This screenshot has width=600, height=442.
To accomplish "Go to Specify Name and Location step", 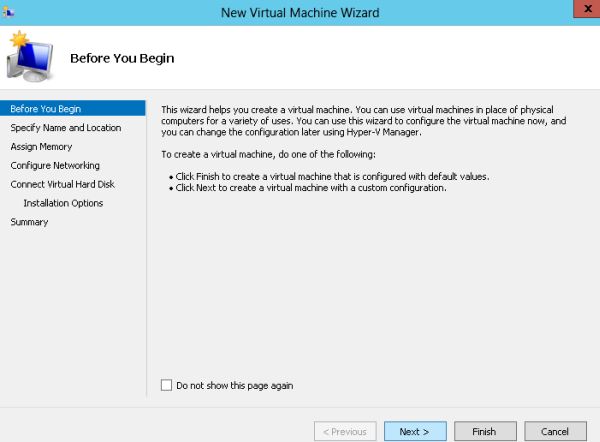I will [x=66, y=128].
